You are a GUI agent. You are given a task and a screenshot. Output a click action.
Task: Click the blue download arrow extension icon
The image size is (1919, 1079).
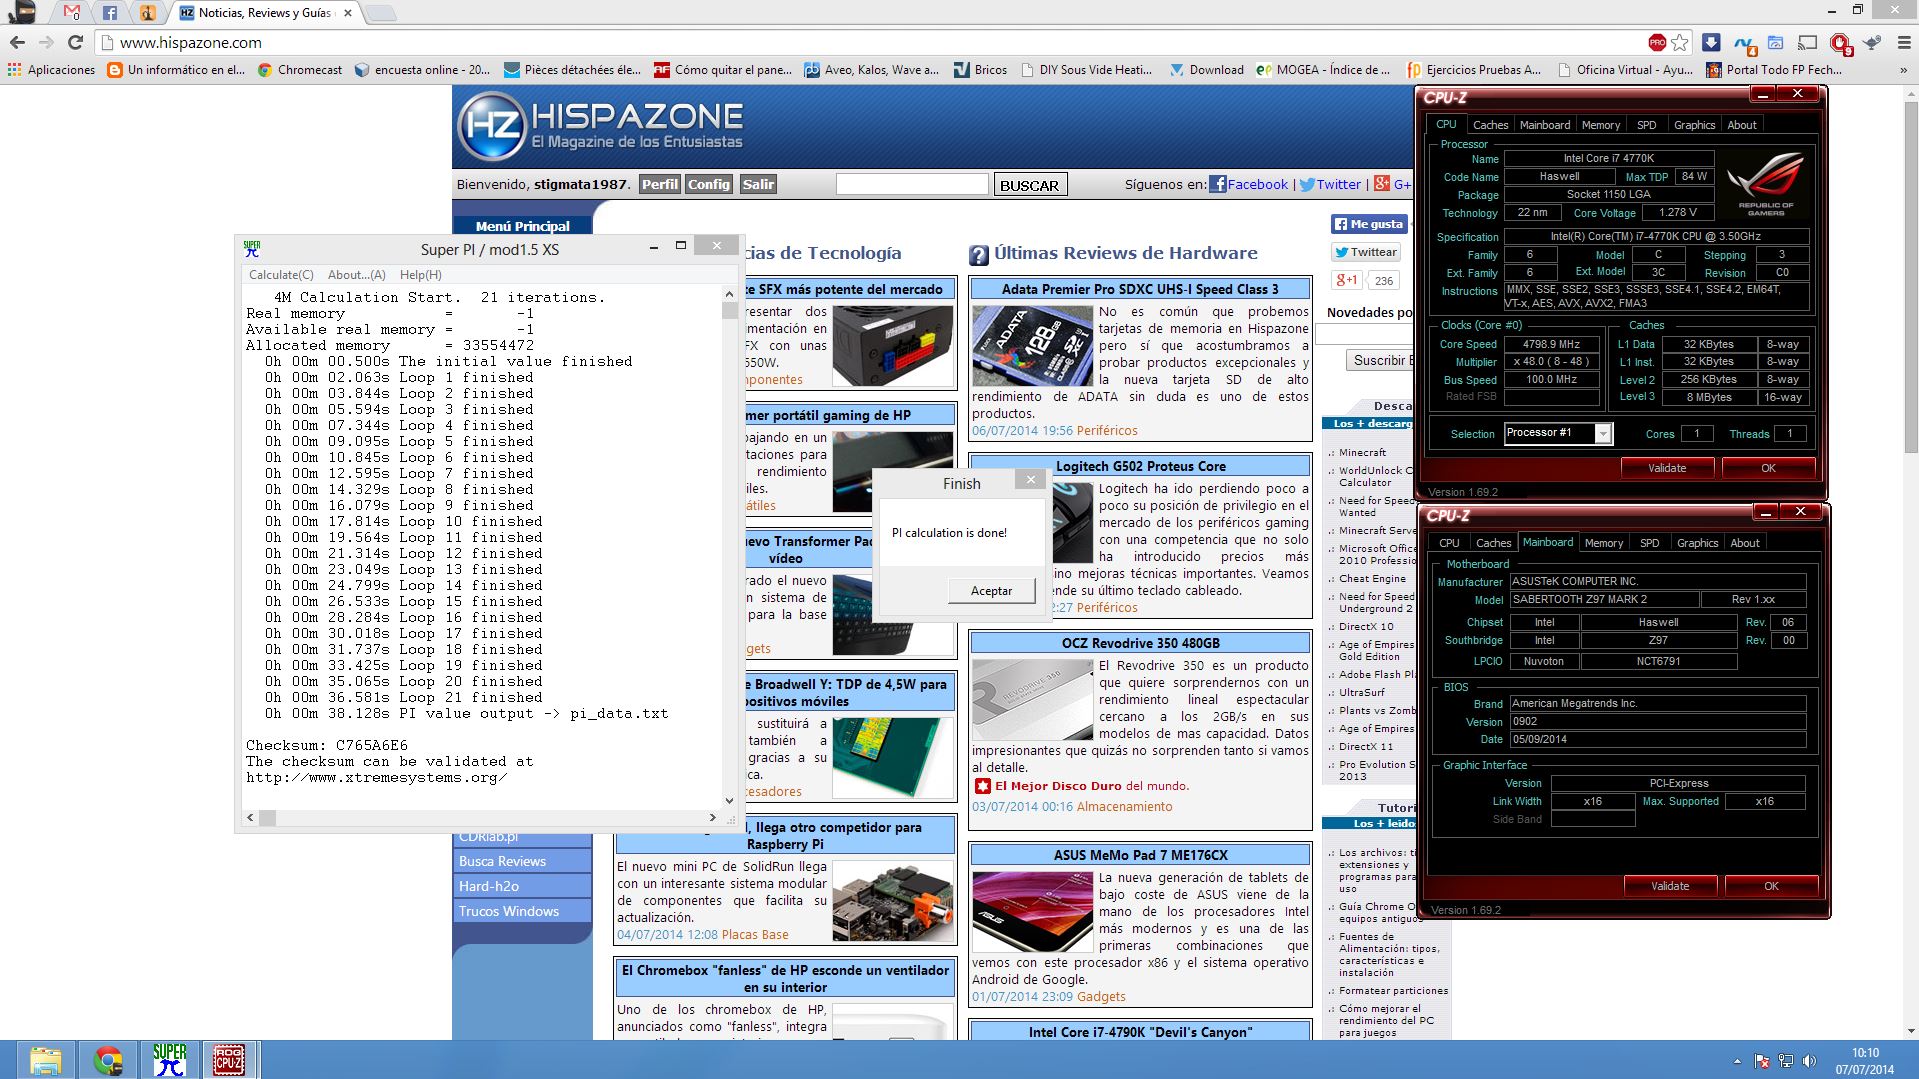click(1711, 42)
